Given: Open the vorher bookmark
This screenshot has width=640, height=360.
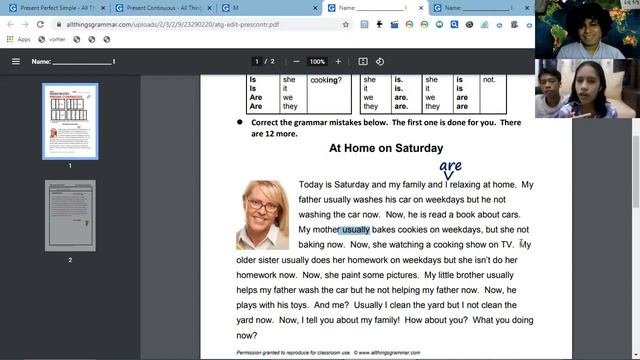Looking at the screenshot, I should [x=52, y=39].
